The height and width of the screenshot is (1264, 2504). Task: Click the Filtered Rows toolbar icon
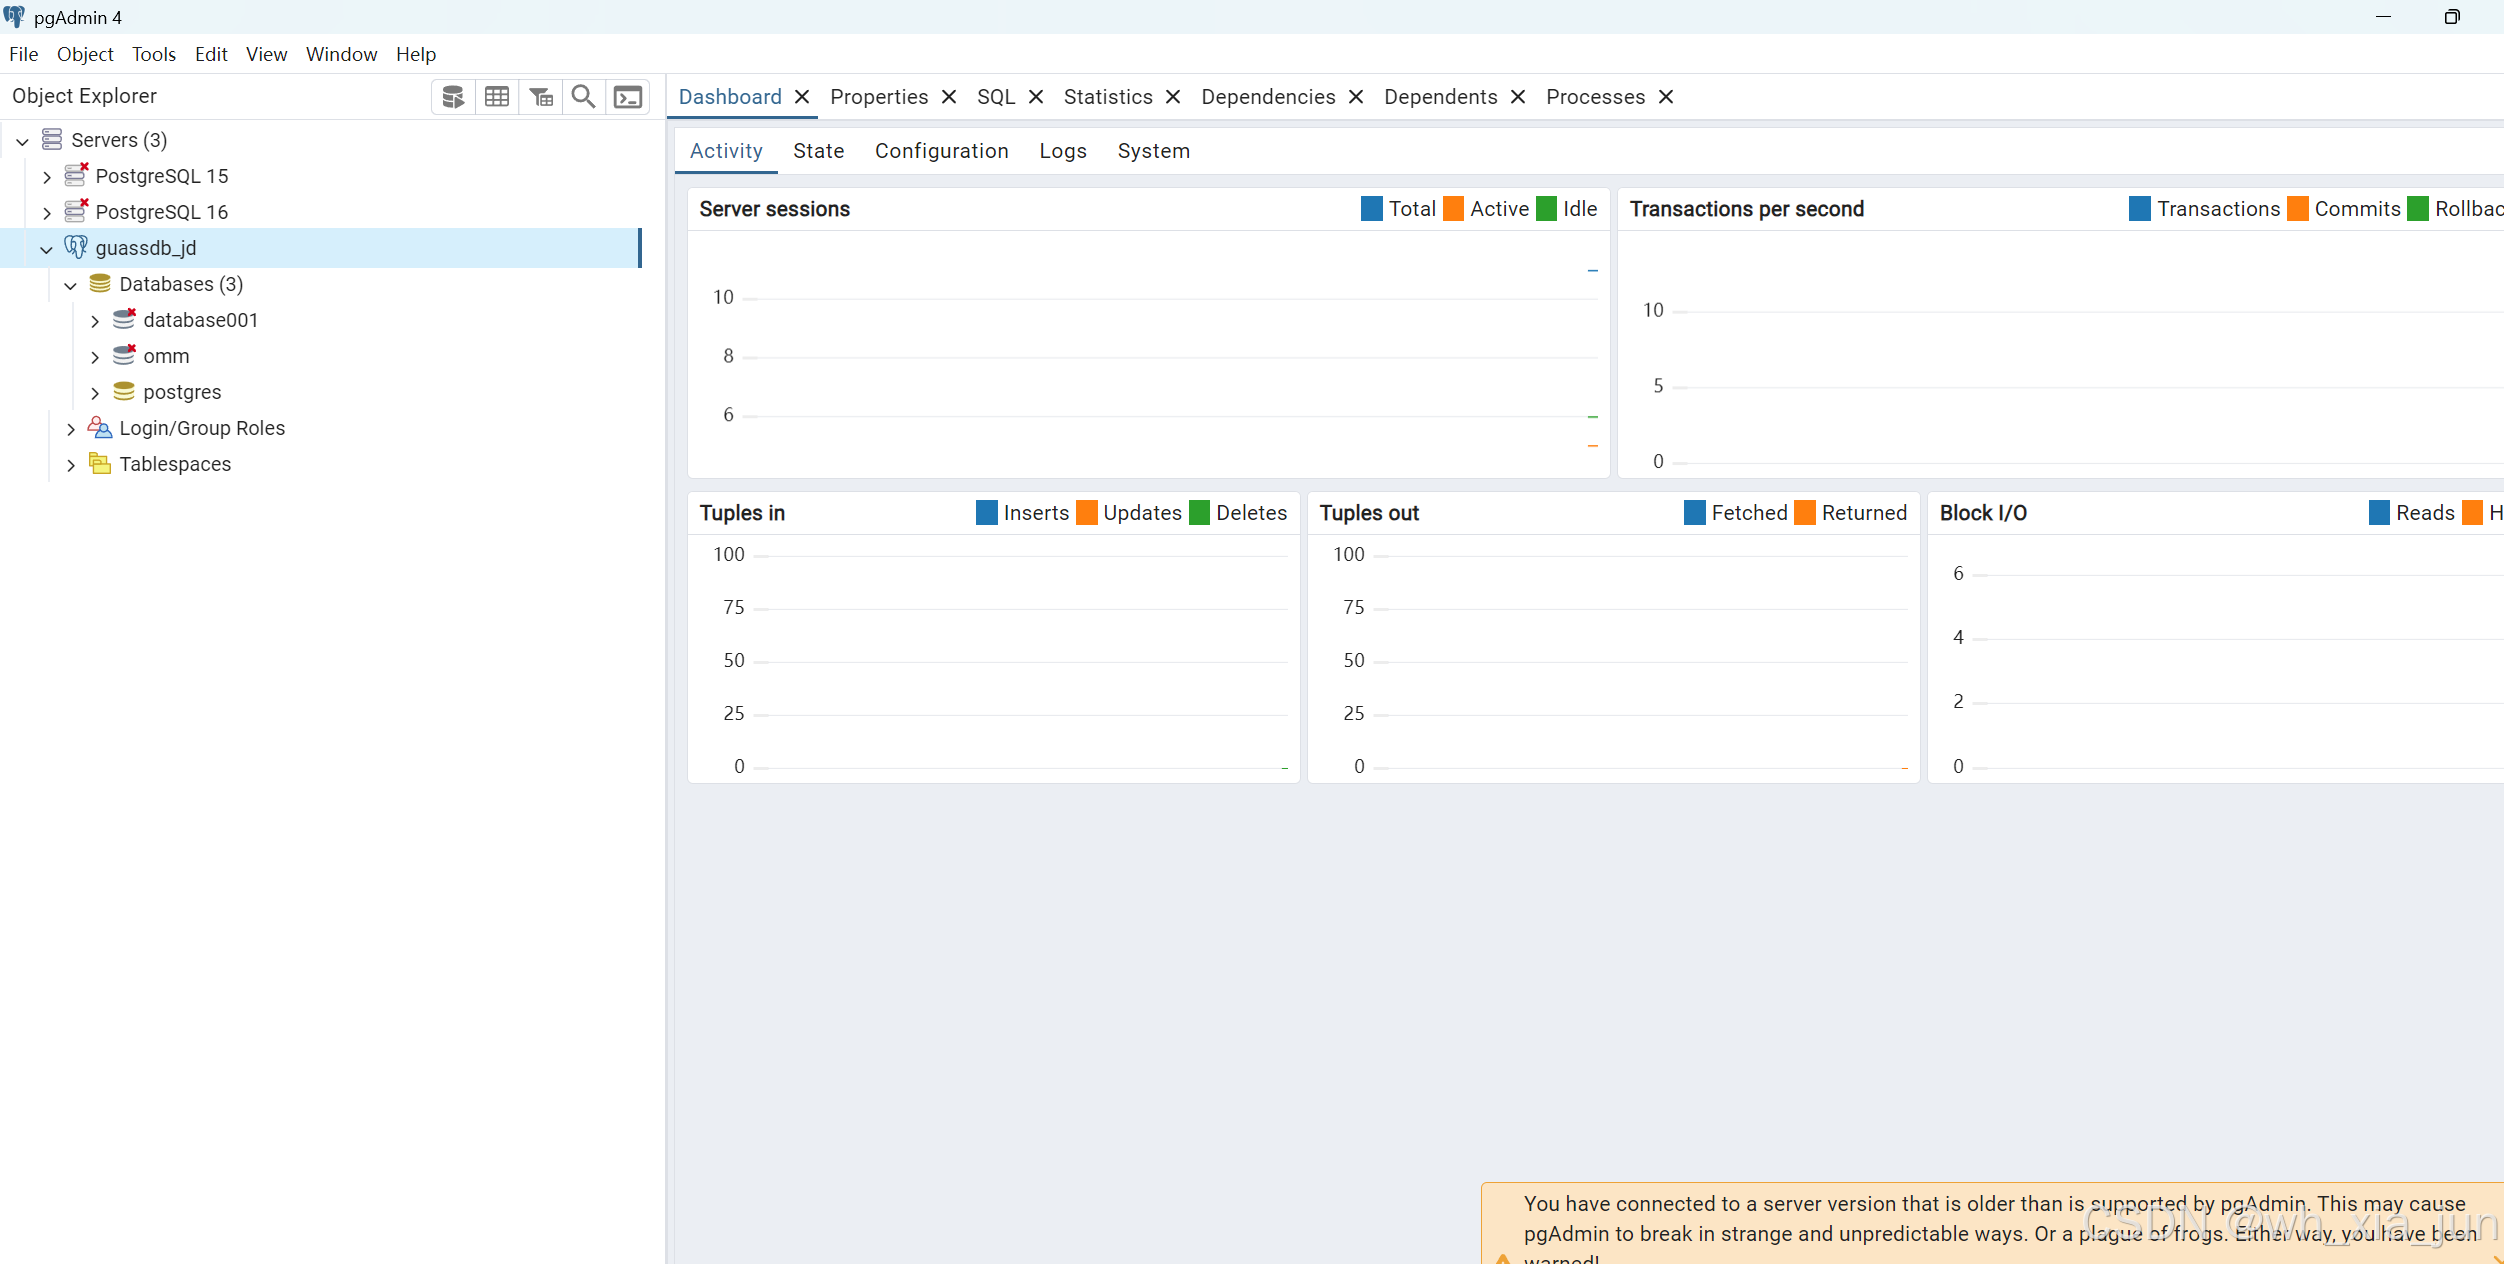tap(541, 97)
